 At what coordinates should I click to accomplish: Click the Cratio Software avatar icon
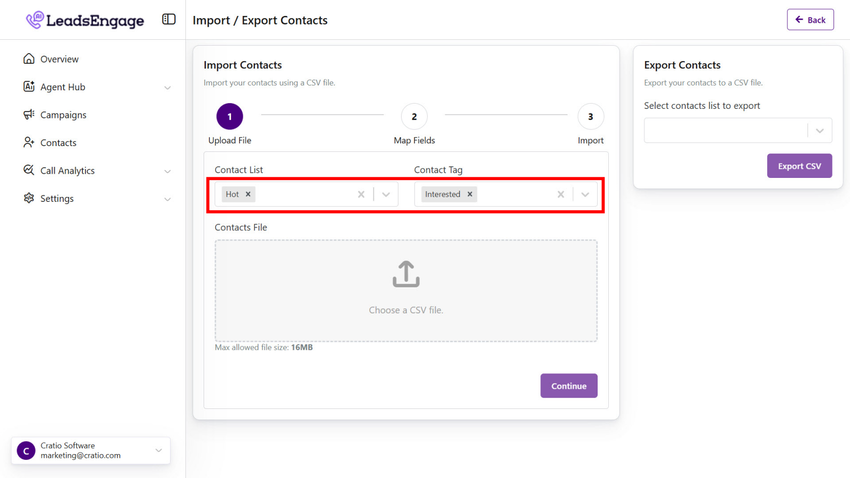(x=27, y=451)
